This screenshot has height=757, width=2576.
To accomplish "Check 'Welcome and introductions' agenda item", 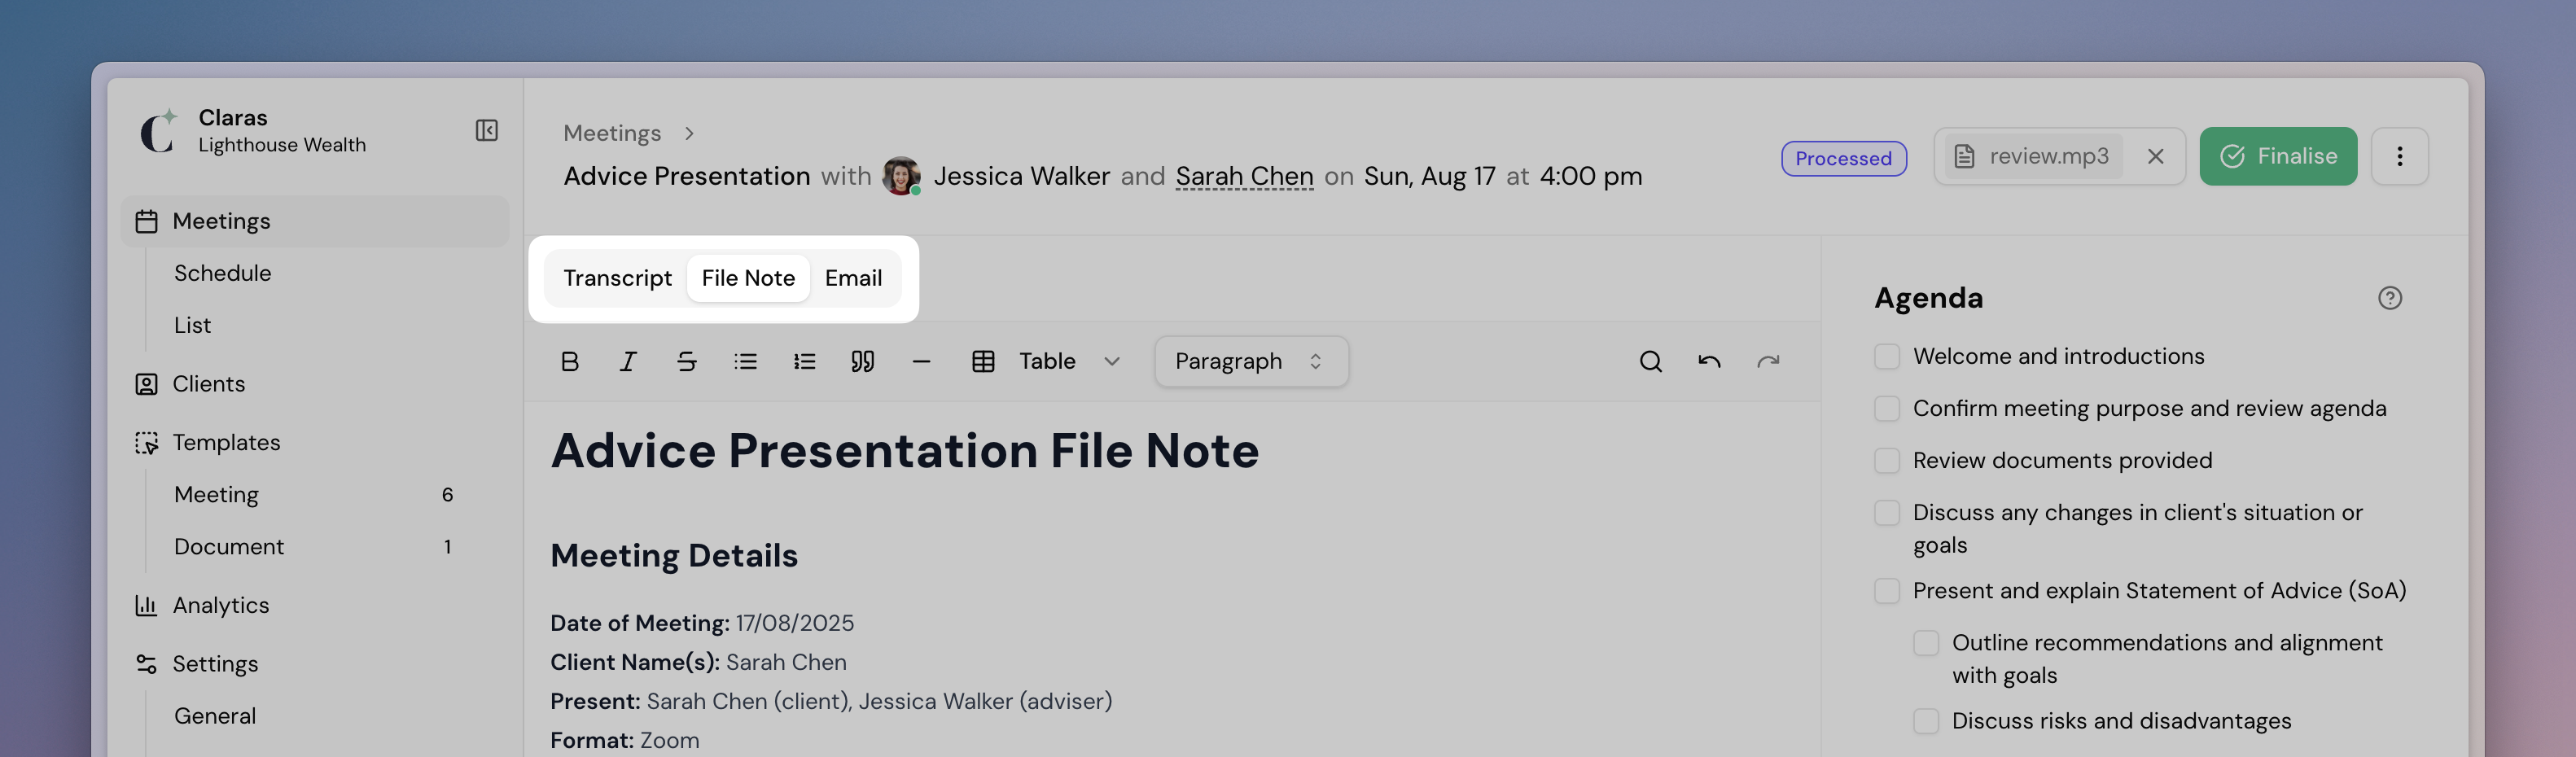I will [1886, 356].
